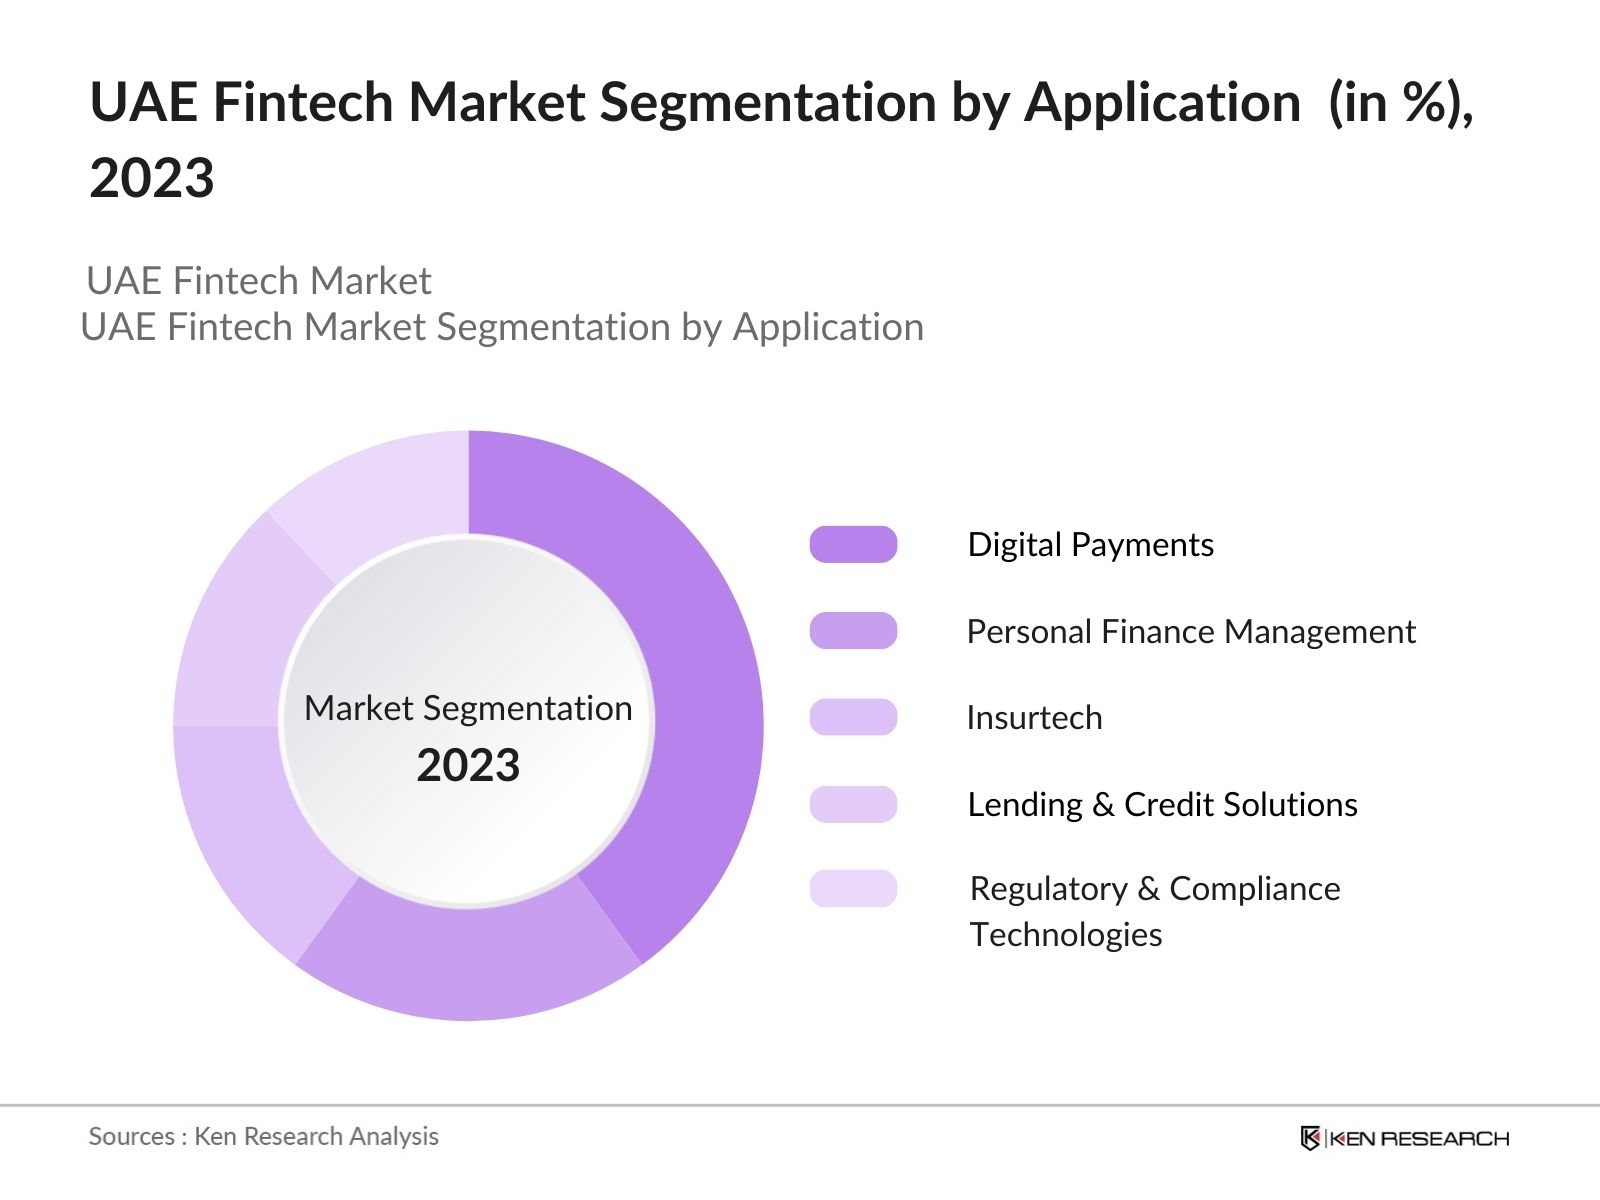
Task: Click the red K emblem in the logo
Action: (x=1311, y=1137)
